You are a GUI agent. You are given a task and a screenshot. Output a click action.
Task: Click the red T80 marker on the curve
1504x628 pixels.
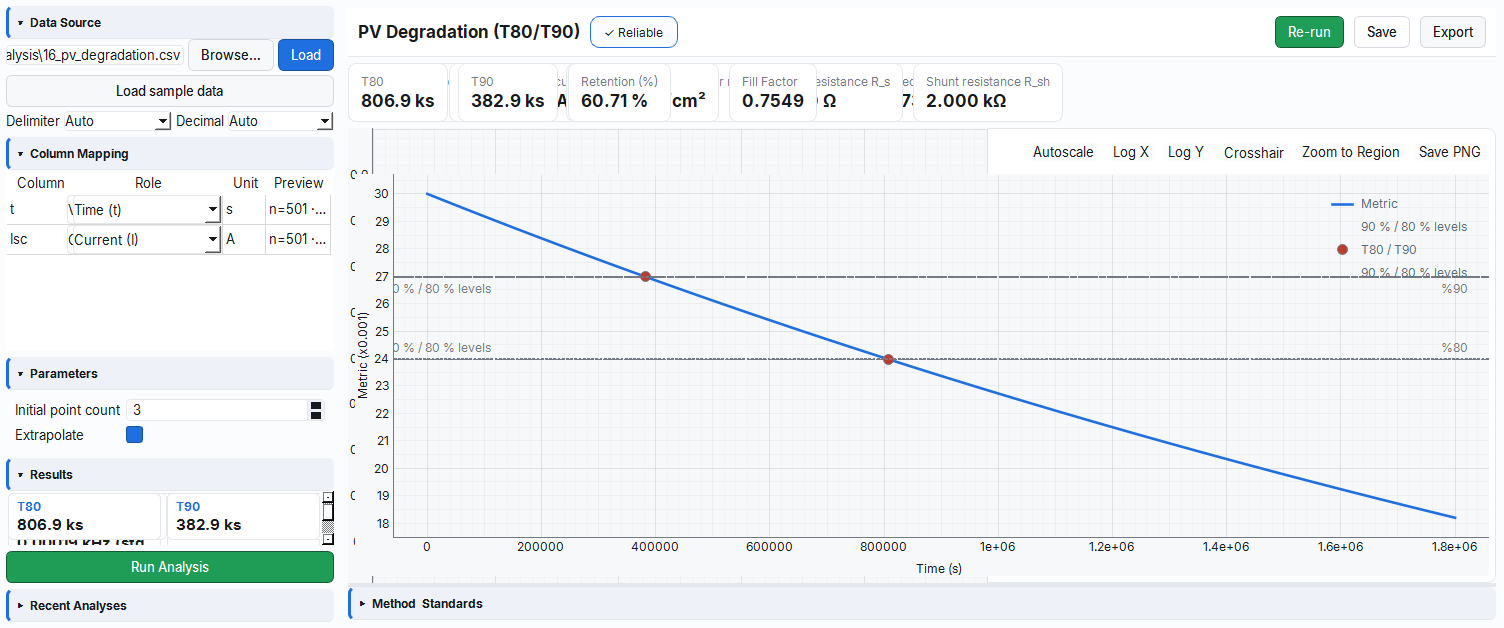click(888, 359)
